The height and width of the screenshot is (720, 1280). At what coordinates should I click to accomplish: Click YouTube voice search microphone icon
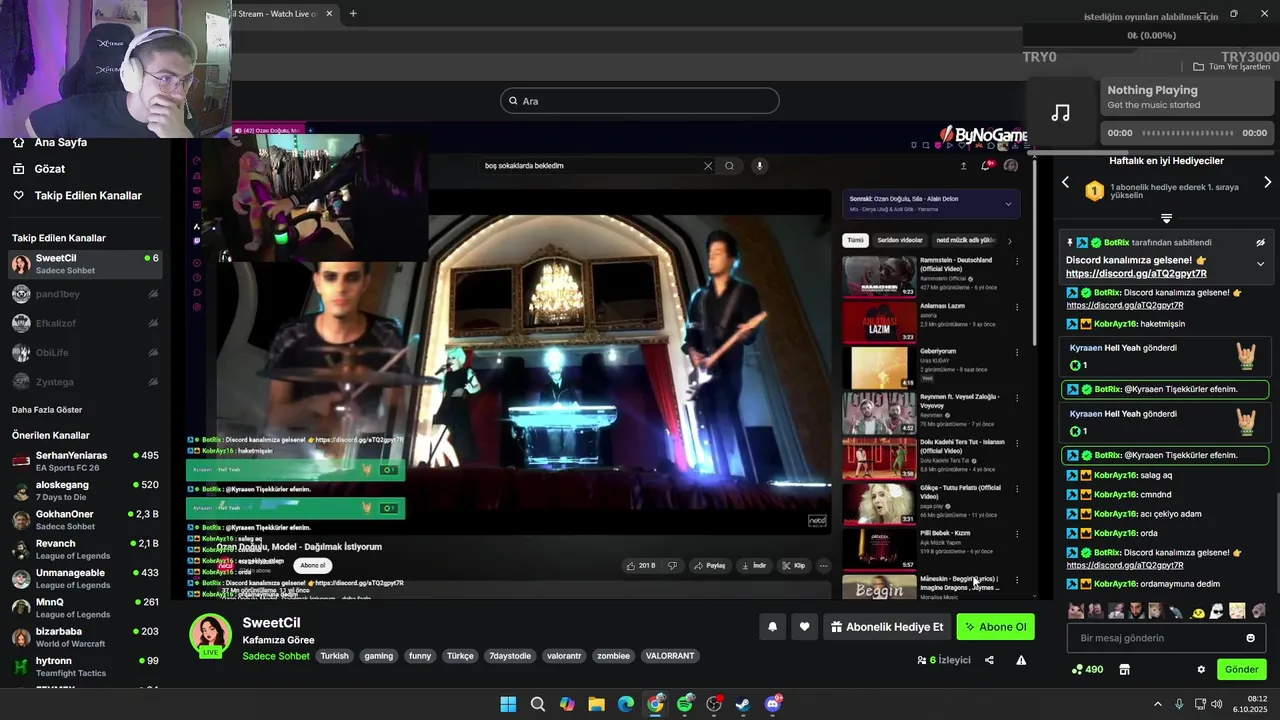coord(759,166)
